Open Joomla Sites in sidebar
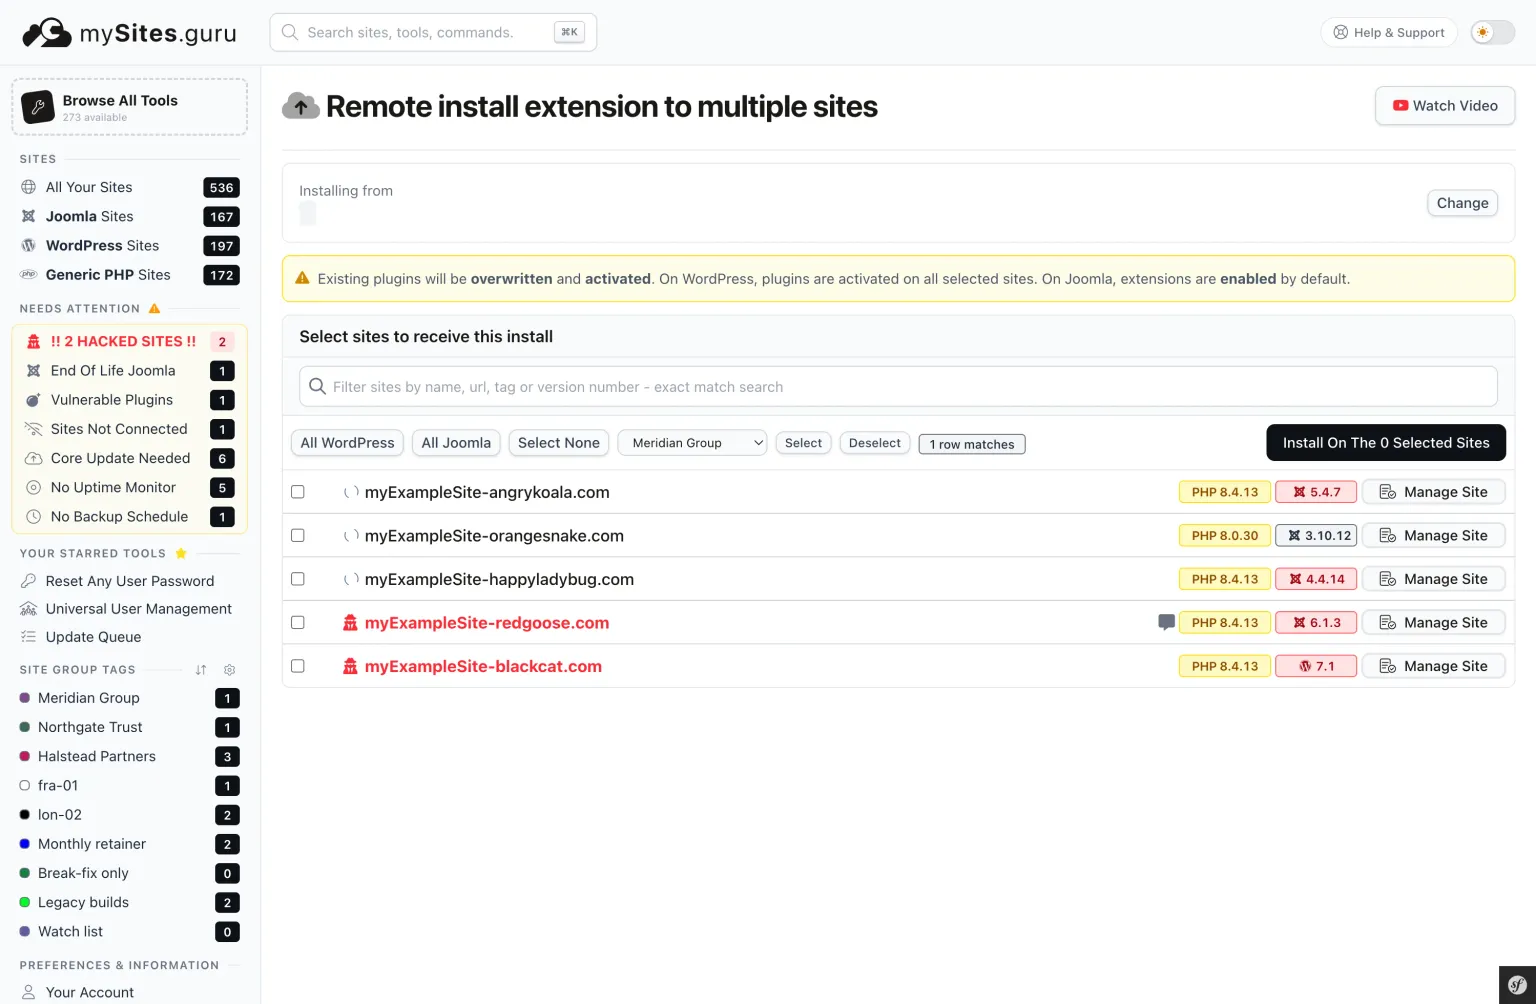 (89, 216)
